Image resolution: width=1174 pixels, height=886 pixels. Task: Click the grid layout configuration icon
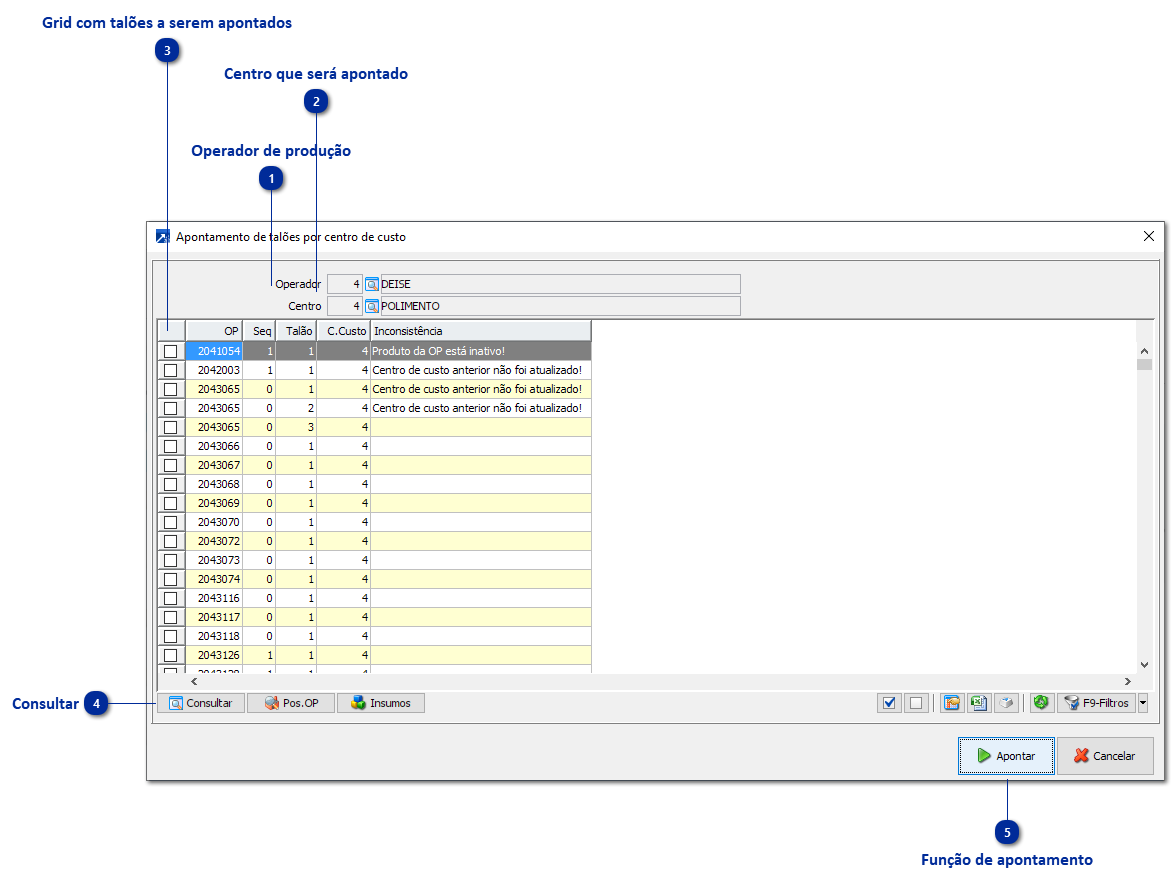(x=952, y=703)
